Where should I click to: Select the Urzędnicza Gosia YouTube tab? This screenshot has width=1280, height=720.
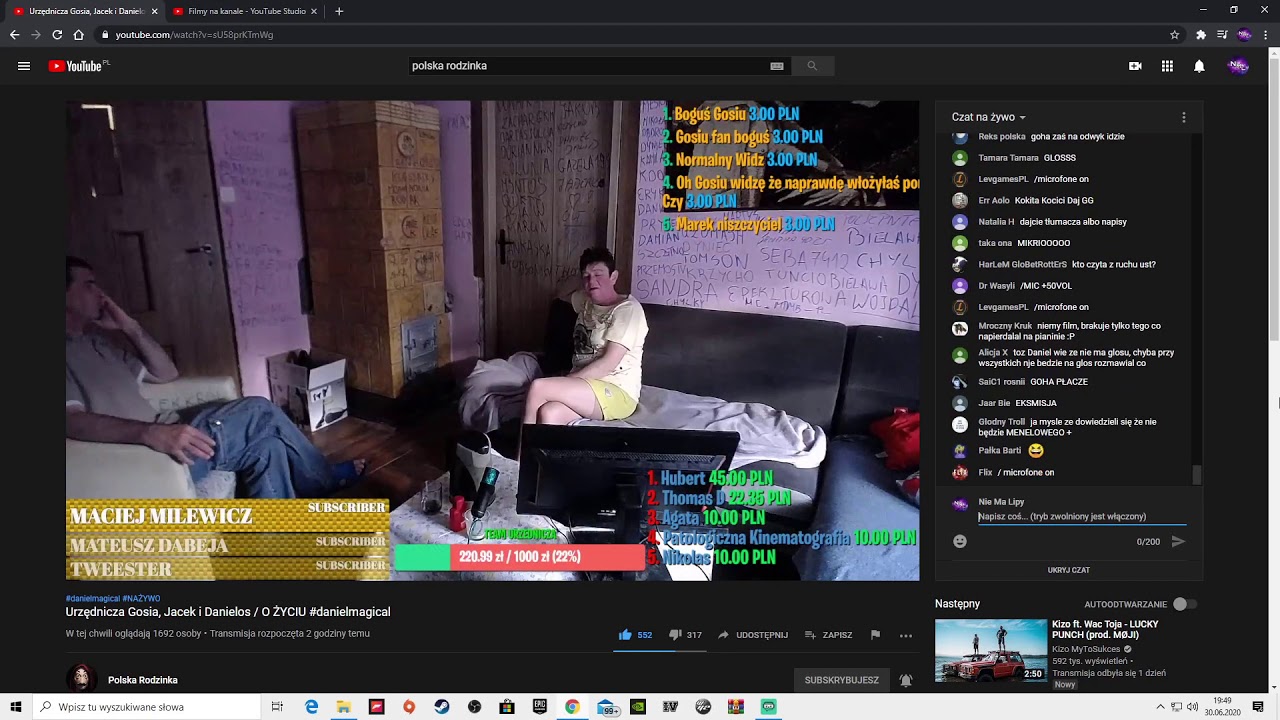pos(87,11)
